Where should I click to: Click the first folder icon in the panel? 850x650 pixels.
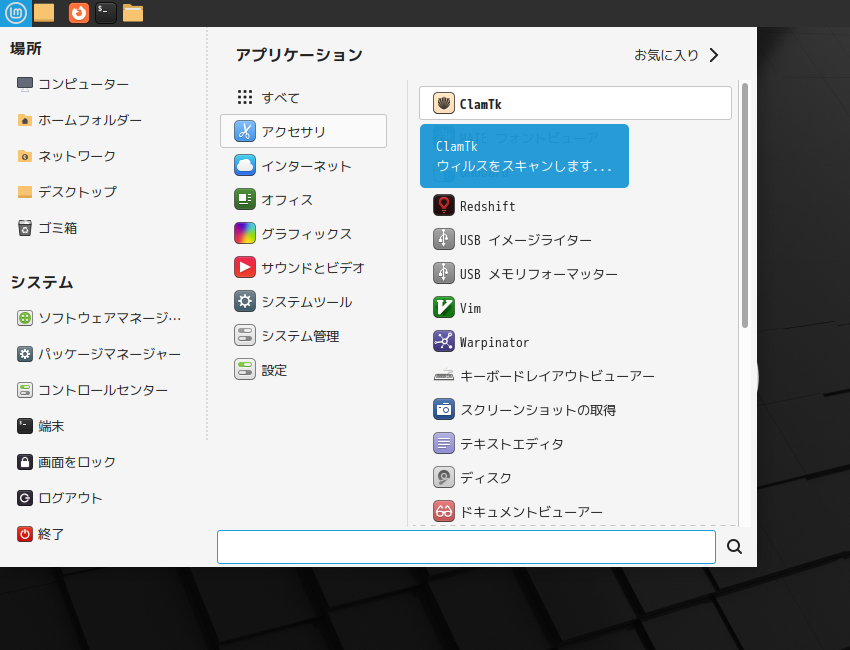(x=44, y=12)
